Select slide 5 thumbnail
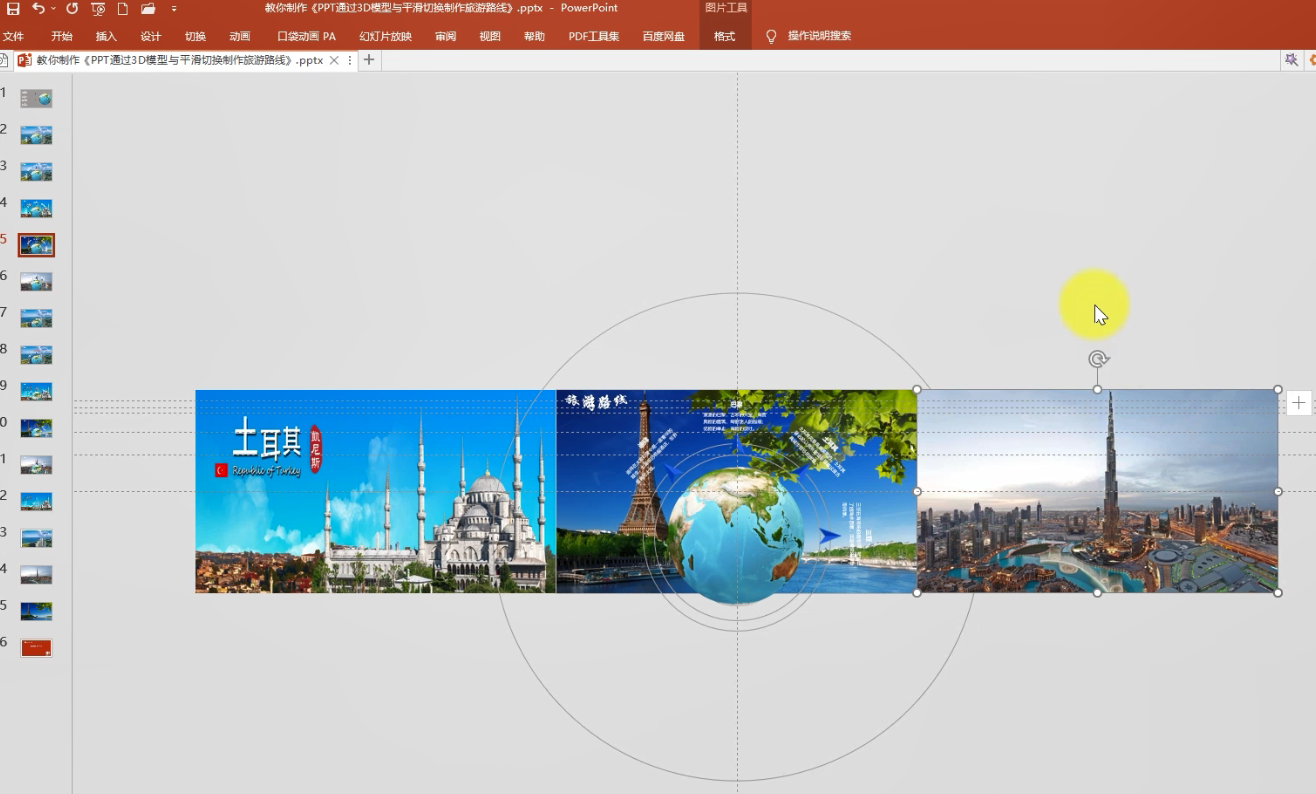 [x=36, y=245]
